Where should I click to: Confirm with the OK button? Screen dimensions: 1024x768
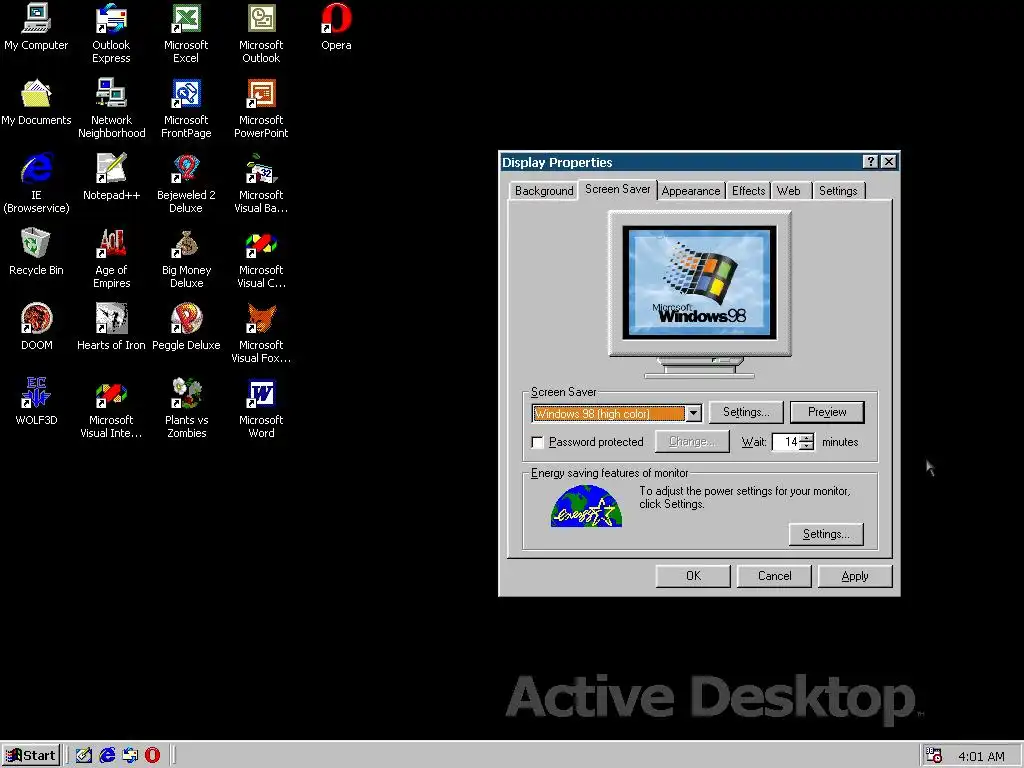pyautogui.click(x=693, y=576)
